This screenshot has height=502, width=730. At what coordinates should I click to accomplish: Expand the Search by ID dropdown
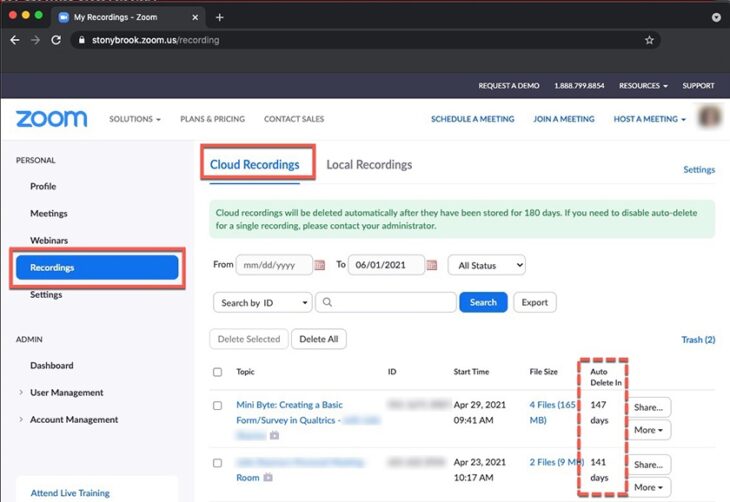262,302
